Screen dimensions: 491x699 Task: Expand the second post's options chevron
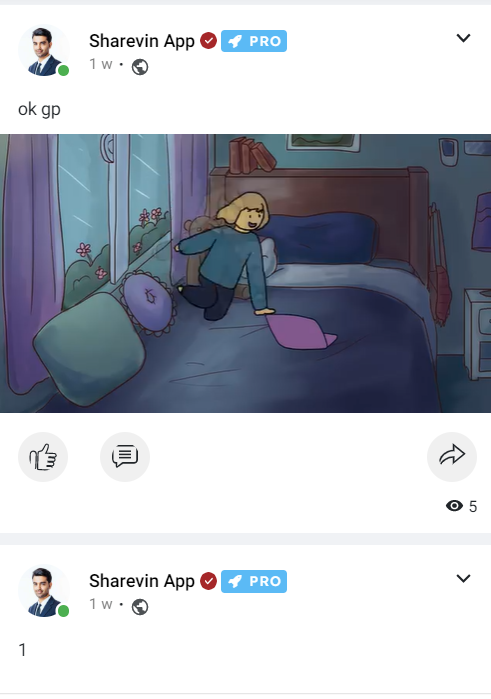[x=463, y=579]
